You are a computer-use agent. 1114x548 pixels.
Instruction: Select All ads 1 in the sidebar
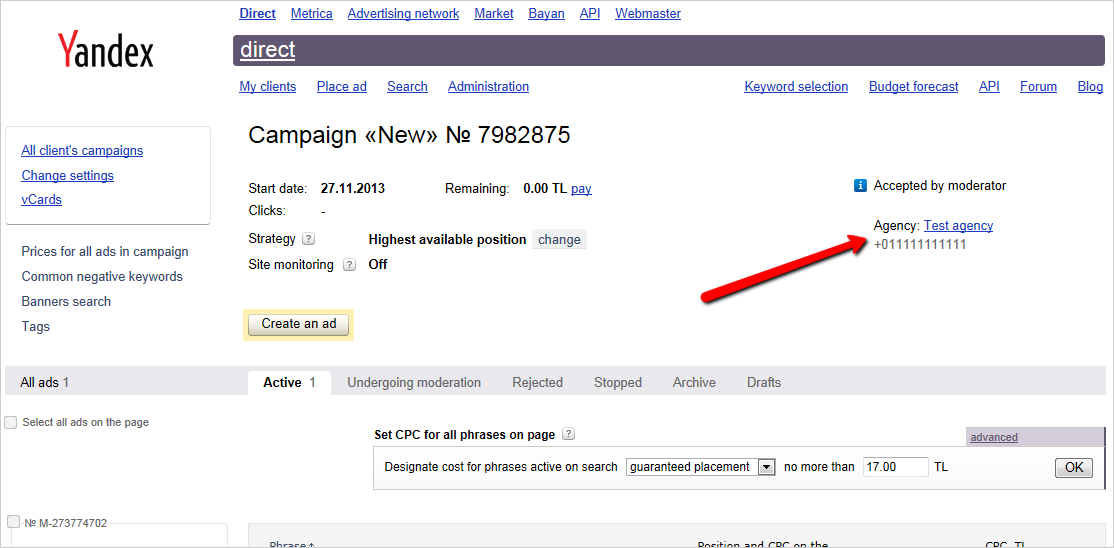tap(45, 382)
